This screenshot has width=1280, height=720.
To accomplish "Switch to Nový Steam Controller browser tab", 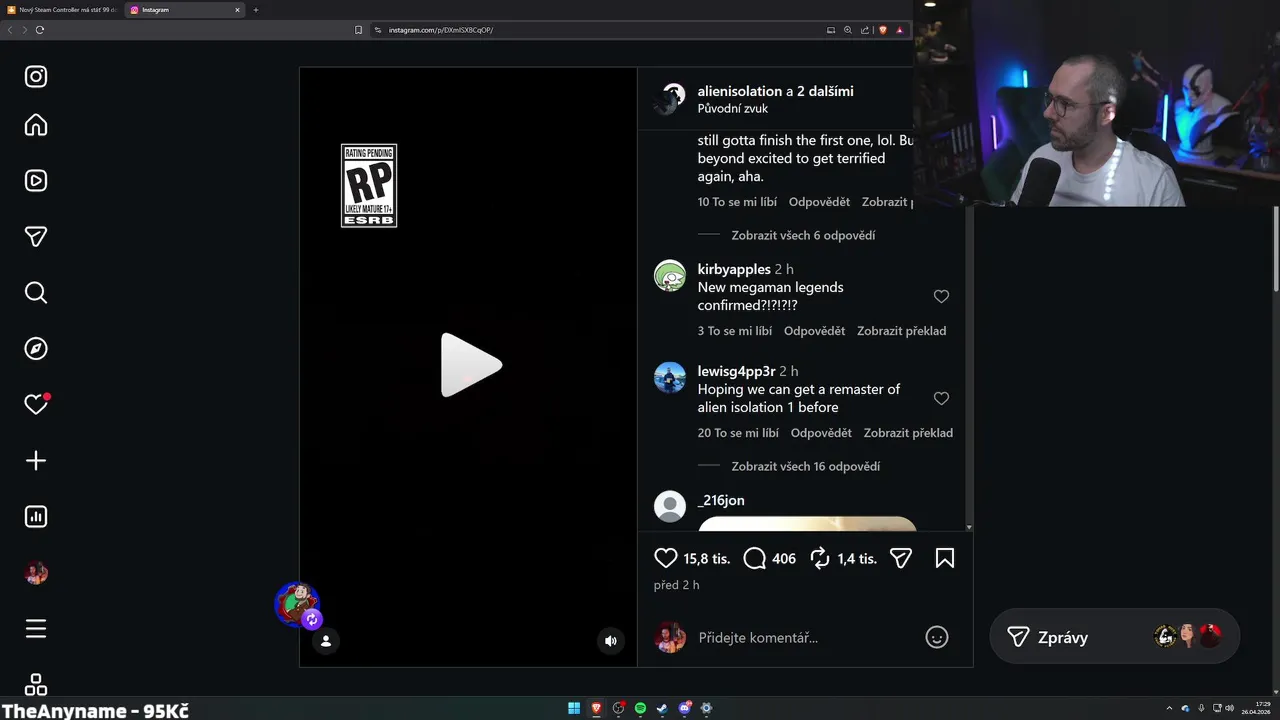I will (x=61, y=10).
